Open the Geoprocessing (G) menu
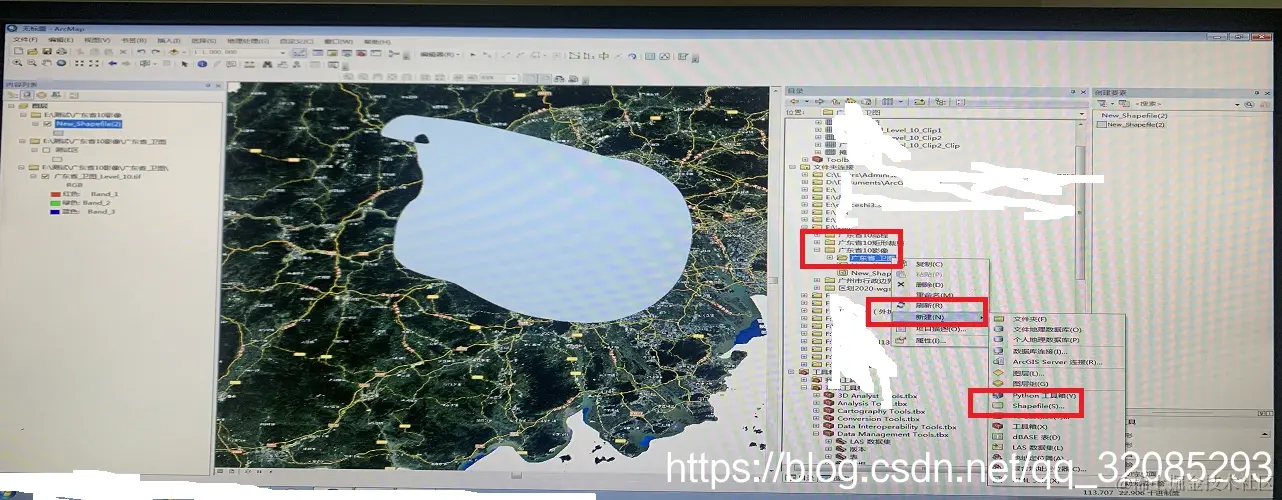The image size is (1282, 500). pos(248,41)
